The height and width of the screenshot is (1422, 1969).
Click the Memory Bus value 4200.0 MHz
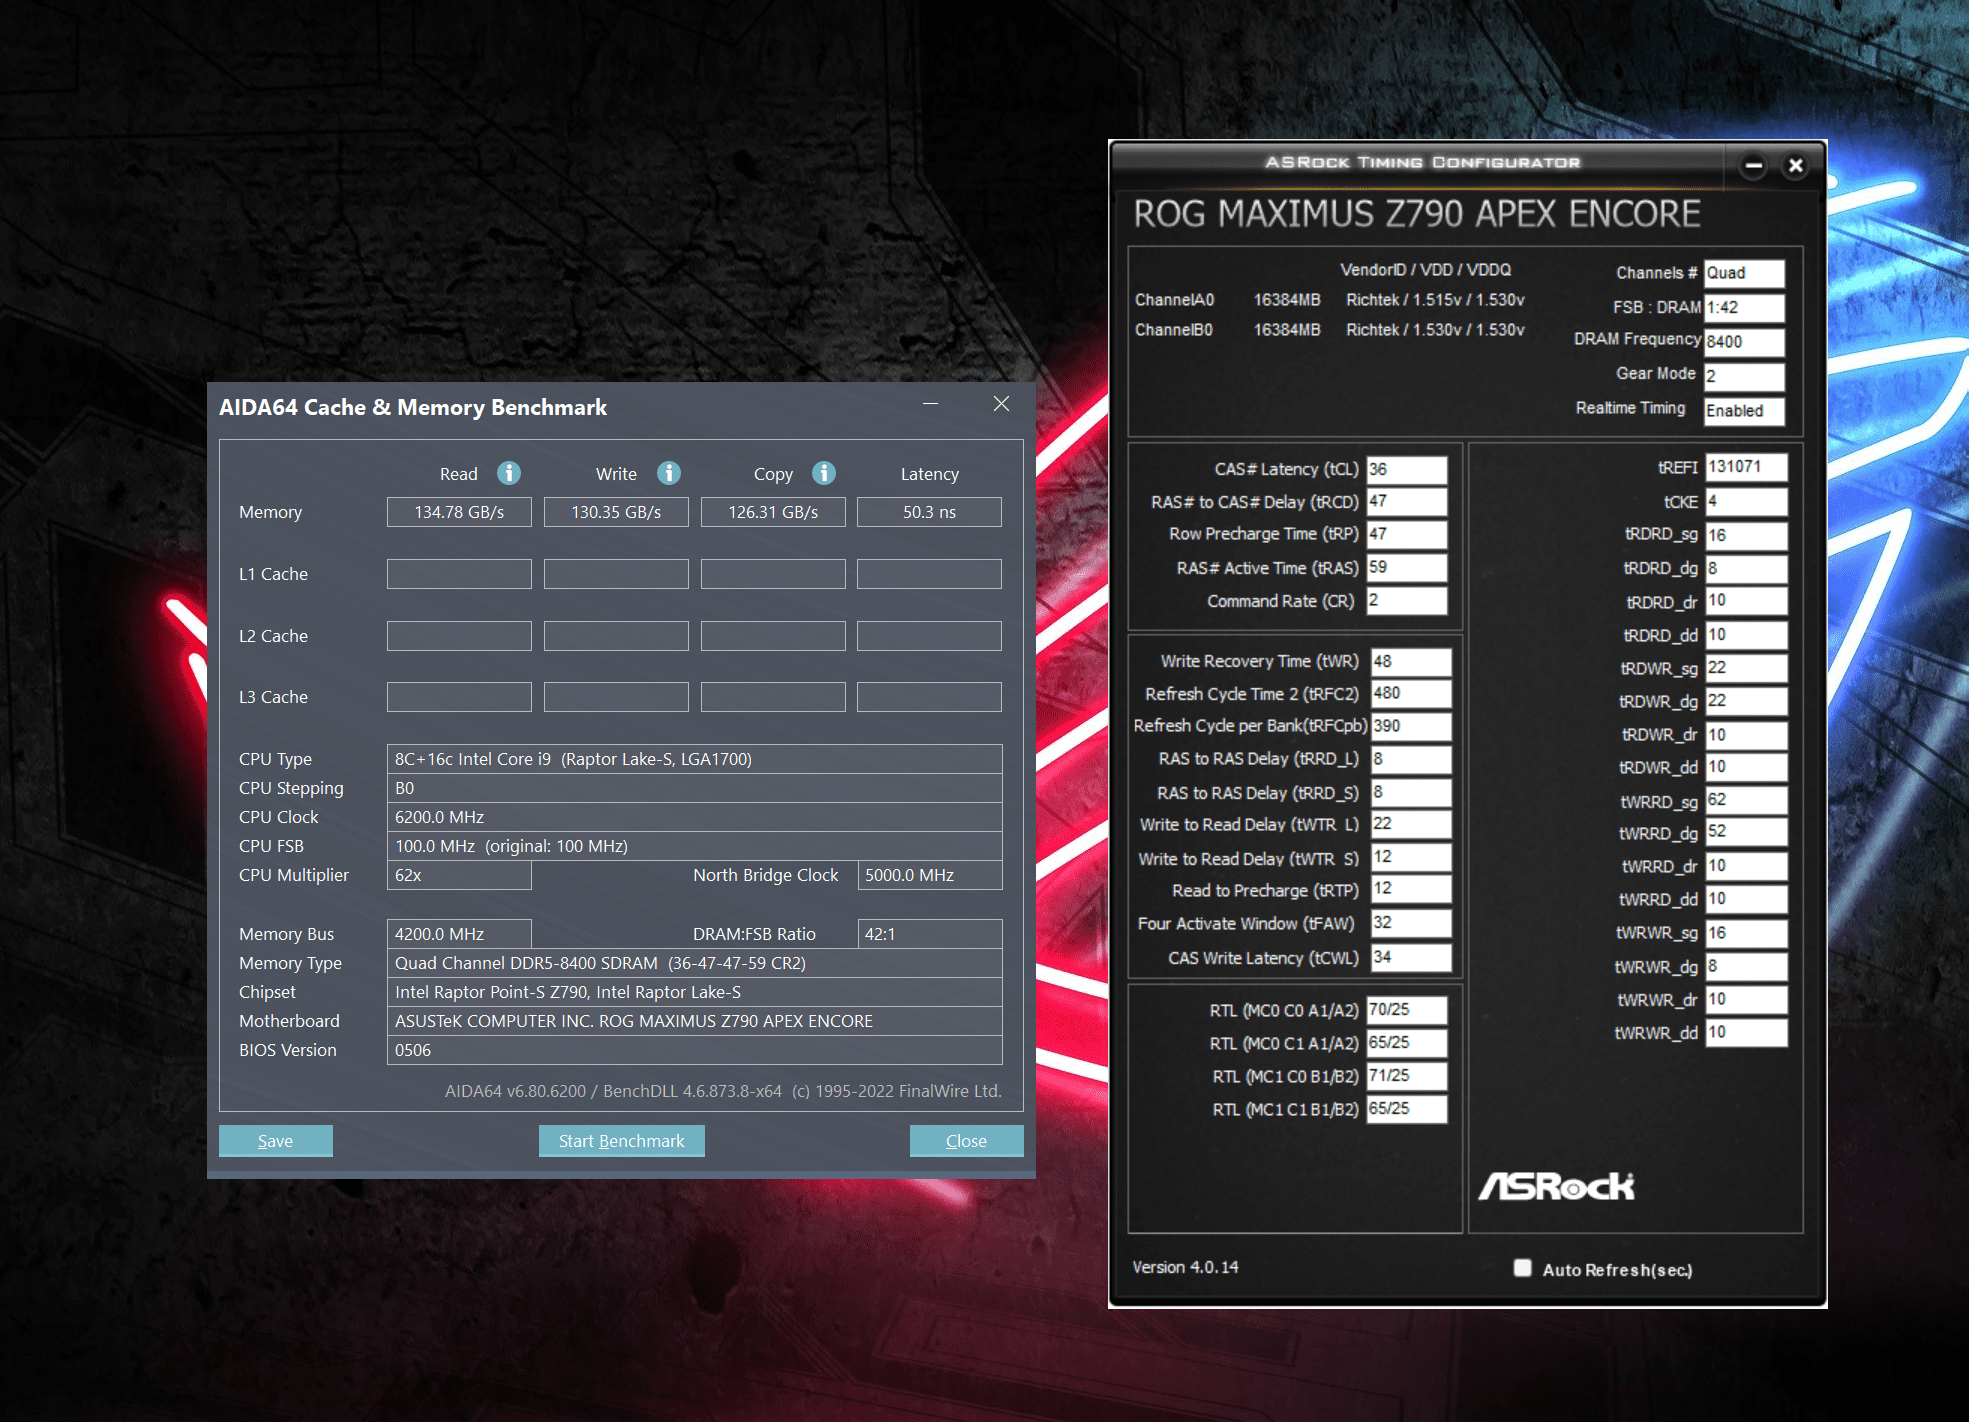[x=459, y=934]
